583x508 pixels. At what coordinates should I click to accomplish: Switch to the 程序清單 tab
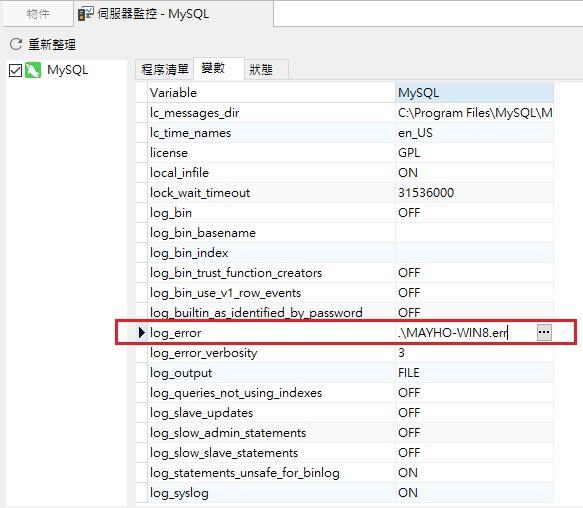pos(164,69)
